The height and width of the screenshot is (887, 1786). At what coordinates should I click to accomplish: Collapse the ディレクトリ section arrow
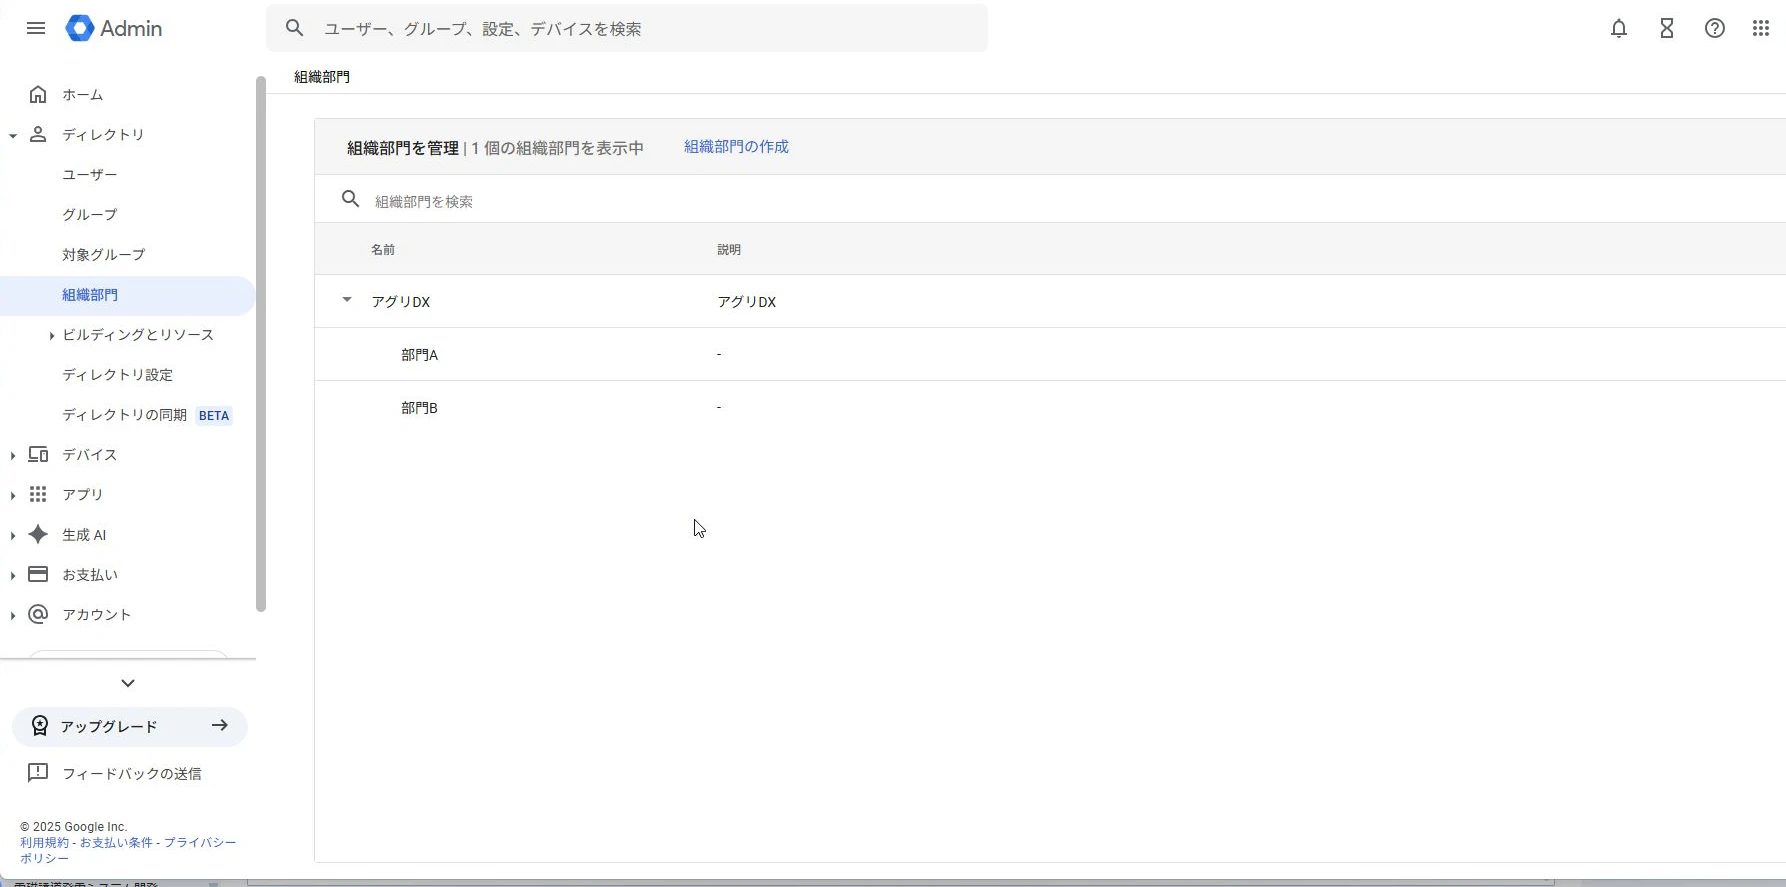click(x=13, y=135)
